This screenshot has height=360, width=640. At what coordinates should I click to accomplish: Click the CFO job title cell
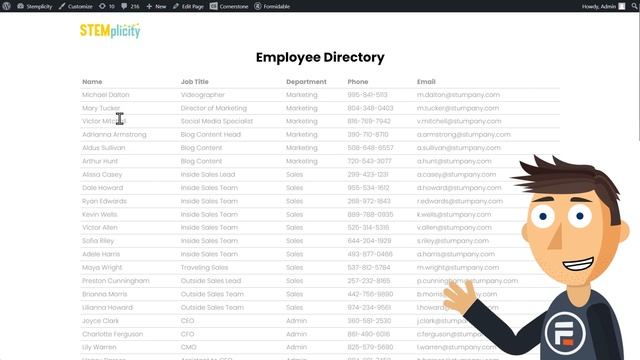click(187, 334)
